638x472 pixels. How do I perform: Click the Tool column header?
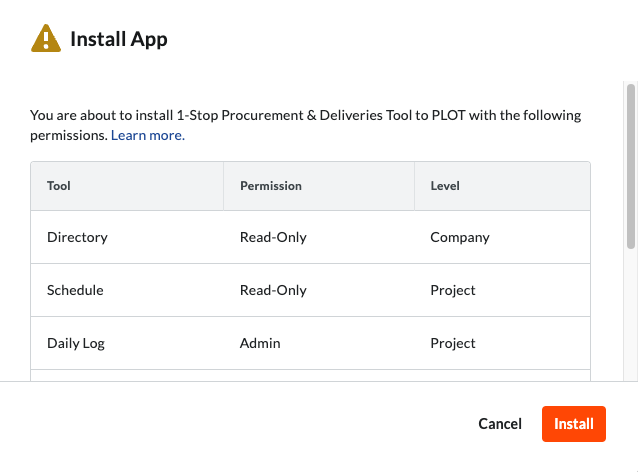click(59, 186)
